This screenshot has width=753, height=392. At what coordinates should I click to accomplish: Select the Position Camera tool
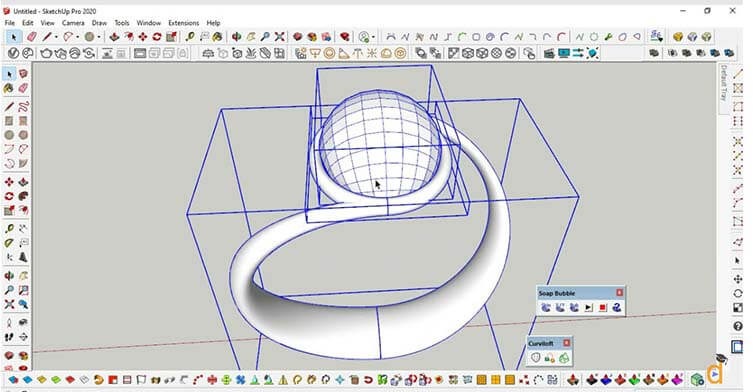point(9,322)
